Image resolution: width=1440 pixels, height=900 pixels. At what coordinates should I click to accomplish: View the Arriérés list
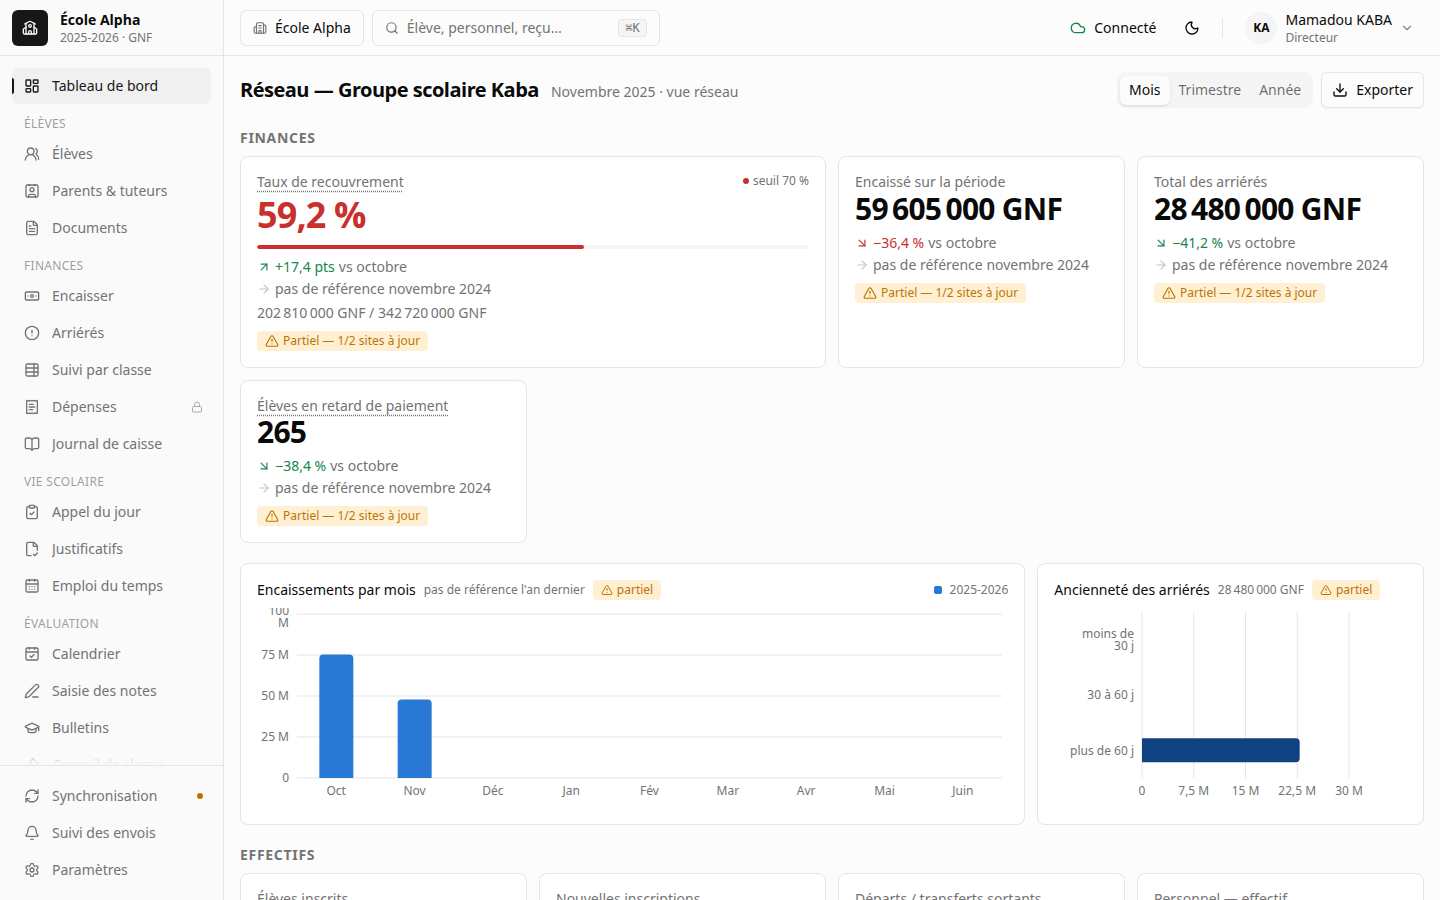[111, 333]
